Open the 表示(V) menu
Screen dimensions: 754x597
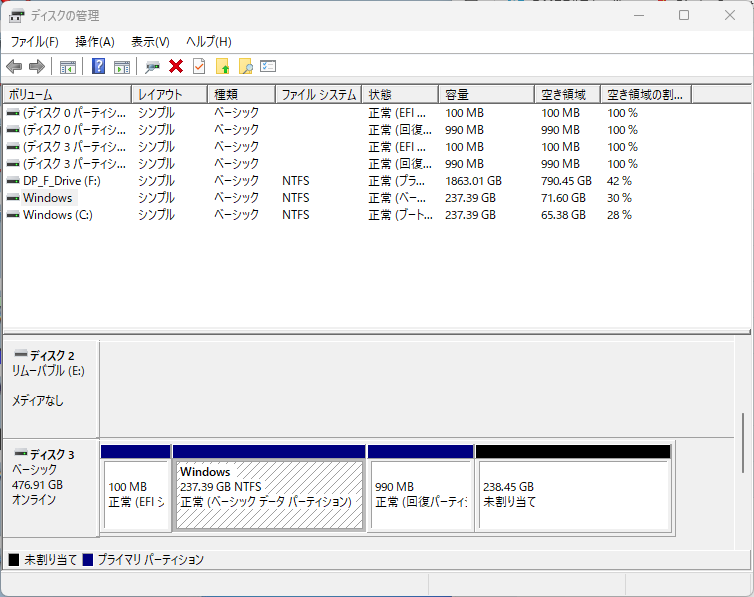pos(150,42)
